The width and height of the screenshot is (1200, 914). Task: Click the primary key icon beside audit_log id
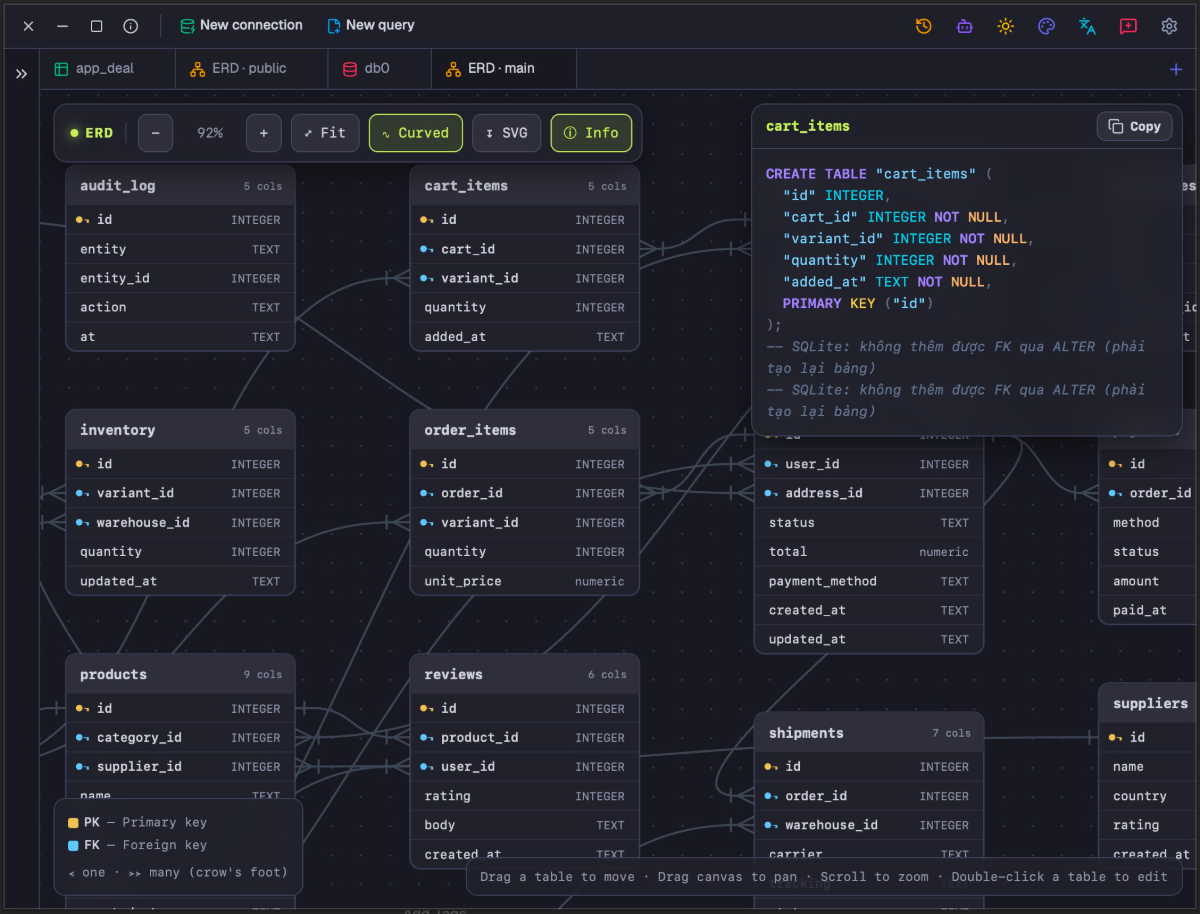83,219
